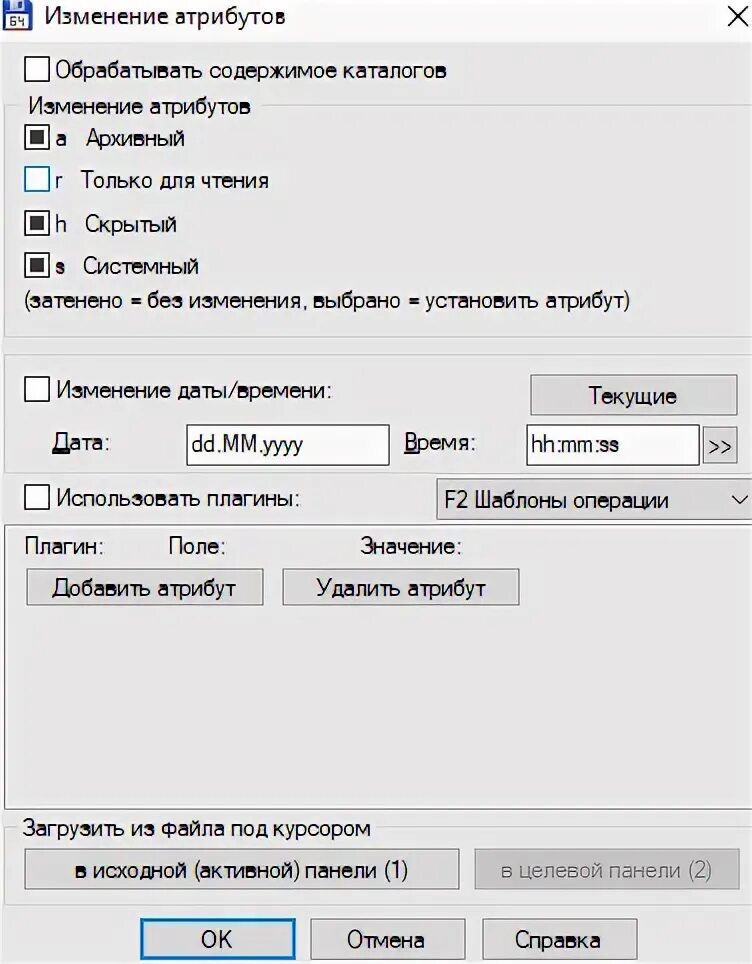
Task: Toggle the Системный attribute checkbox
Action: tap(37, 266)
